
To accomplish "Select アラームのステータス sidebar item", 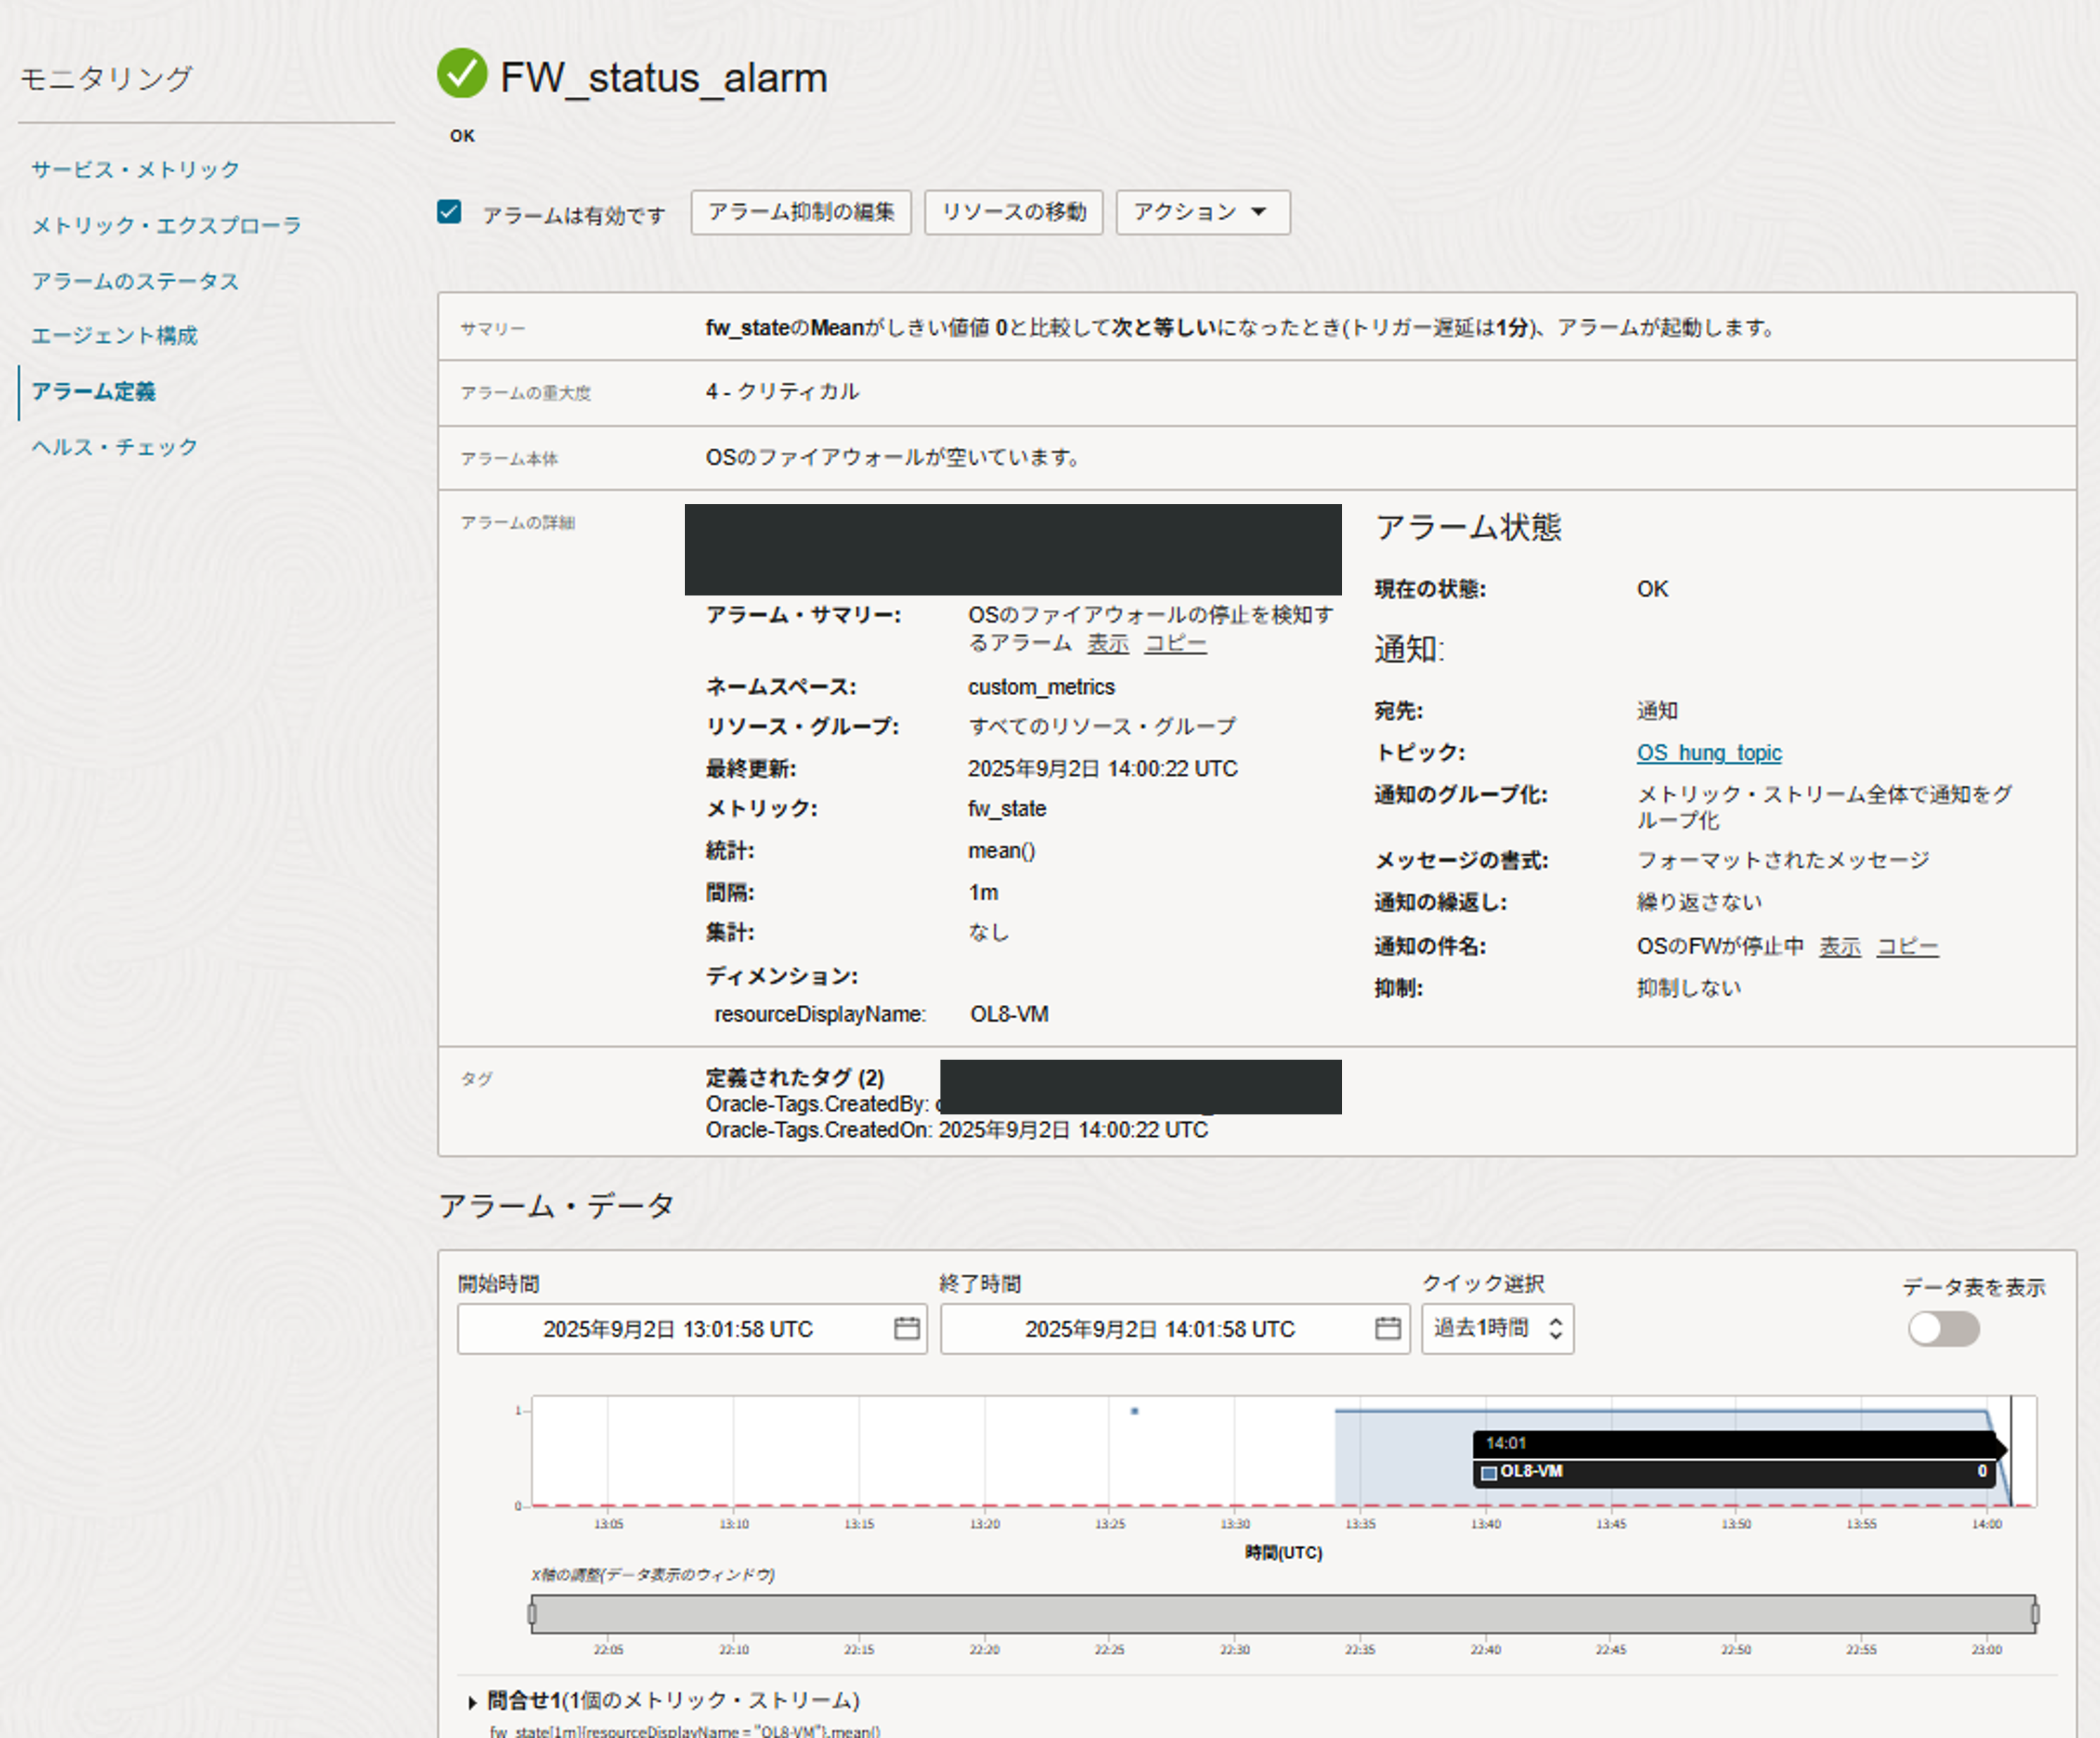I will (x=135, y=281).
